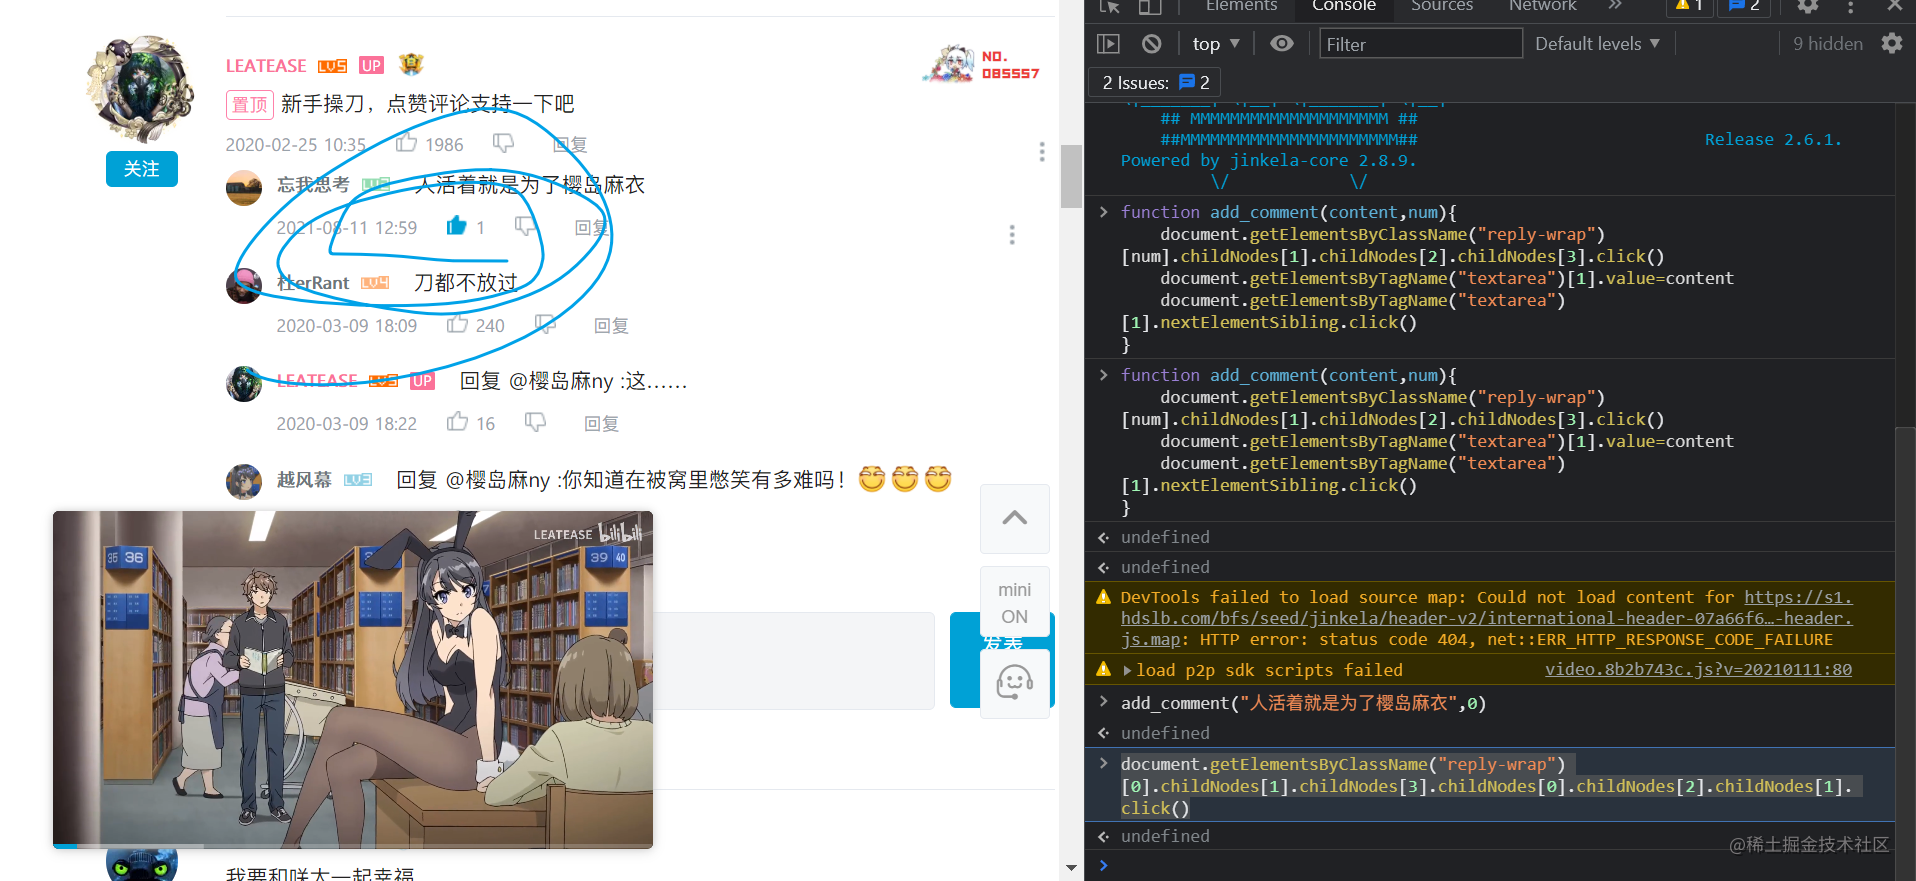Click the comment text input box

[x=793, y=661]
